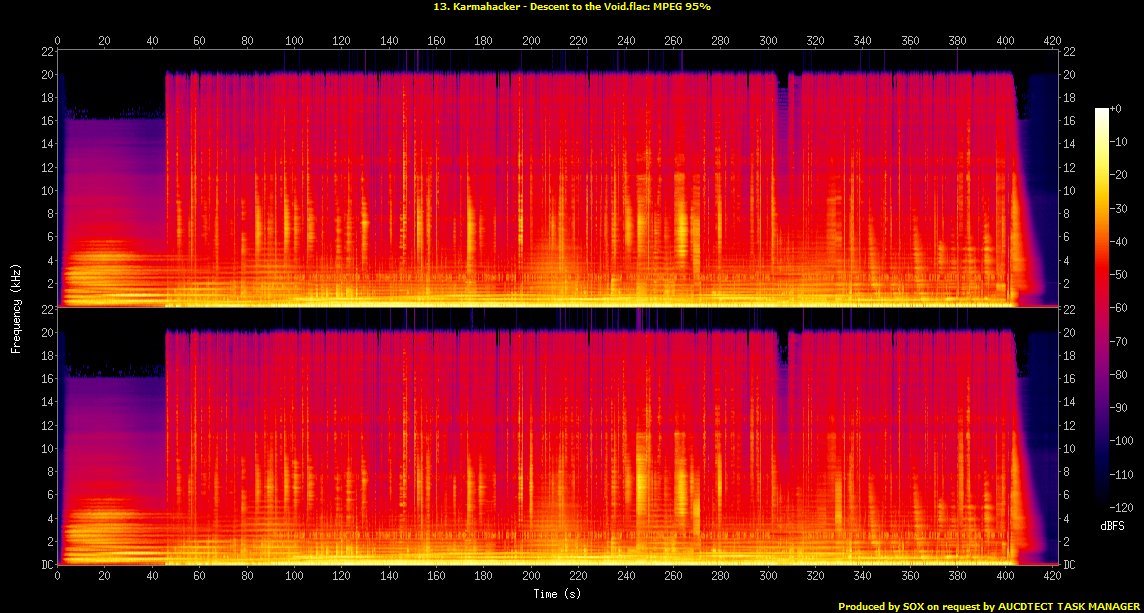The width and height of the screenshot is (1144, 613).
Task: Click the '-60' level on the color scale
Action: coord(1124,307)
